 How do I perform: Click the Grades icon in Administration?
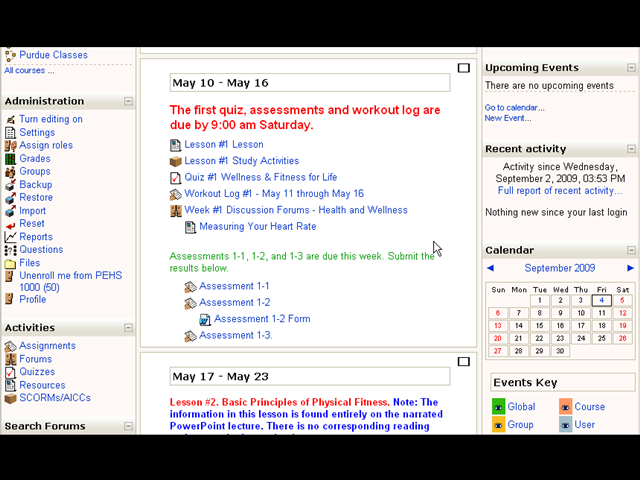pyautogui.click(x=10, y=159)
